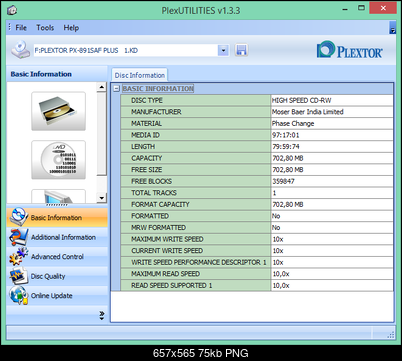Click the save disc information floppy icon
The width and height of the screenshot is (402, 361).
pyautogui.click(x=241, y=50)
